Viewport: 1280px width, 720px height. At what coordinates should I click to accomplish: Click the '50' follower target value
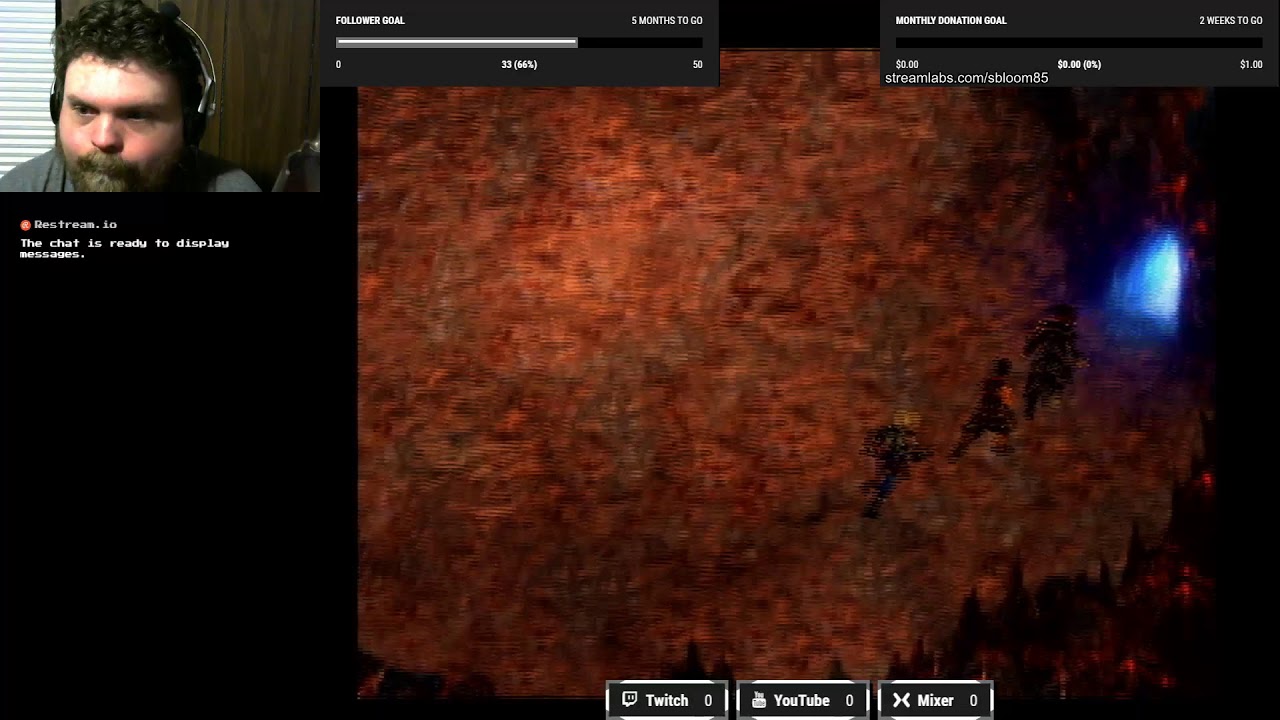coord(697,64)
